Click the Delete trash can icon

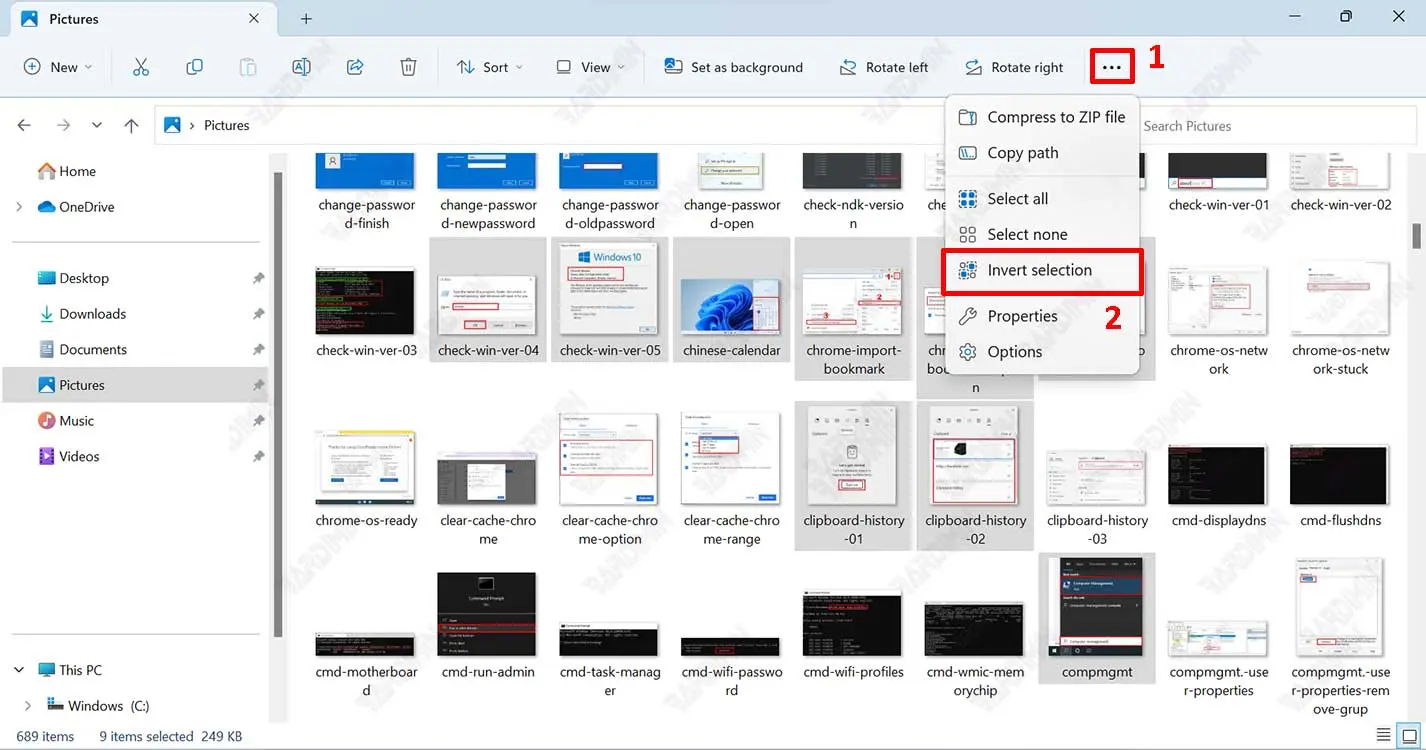(x=408, y=67)
